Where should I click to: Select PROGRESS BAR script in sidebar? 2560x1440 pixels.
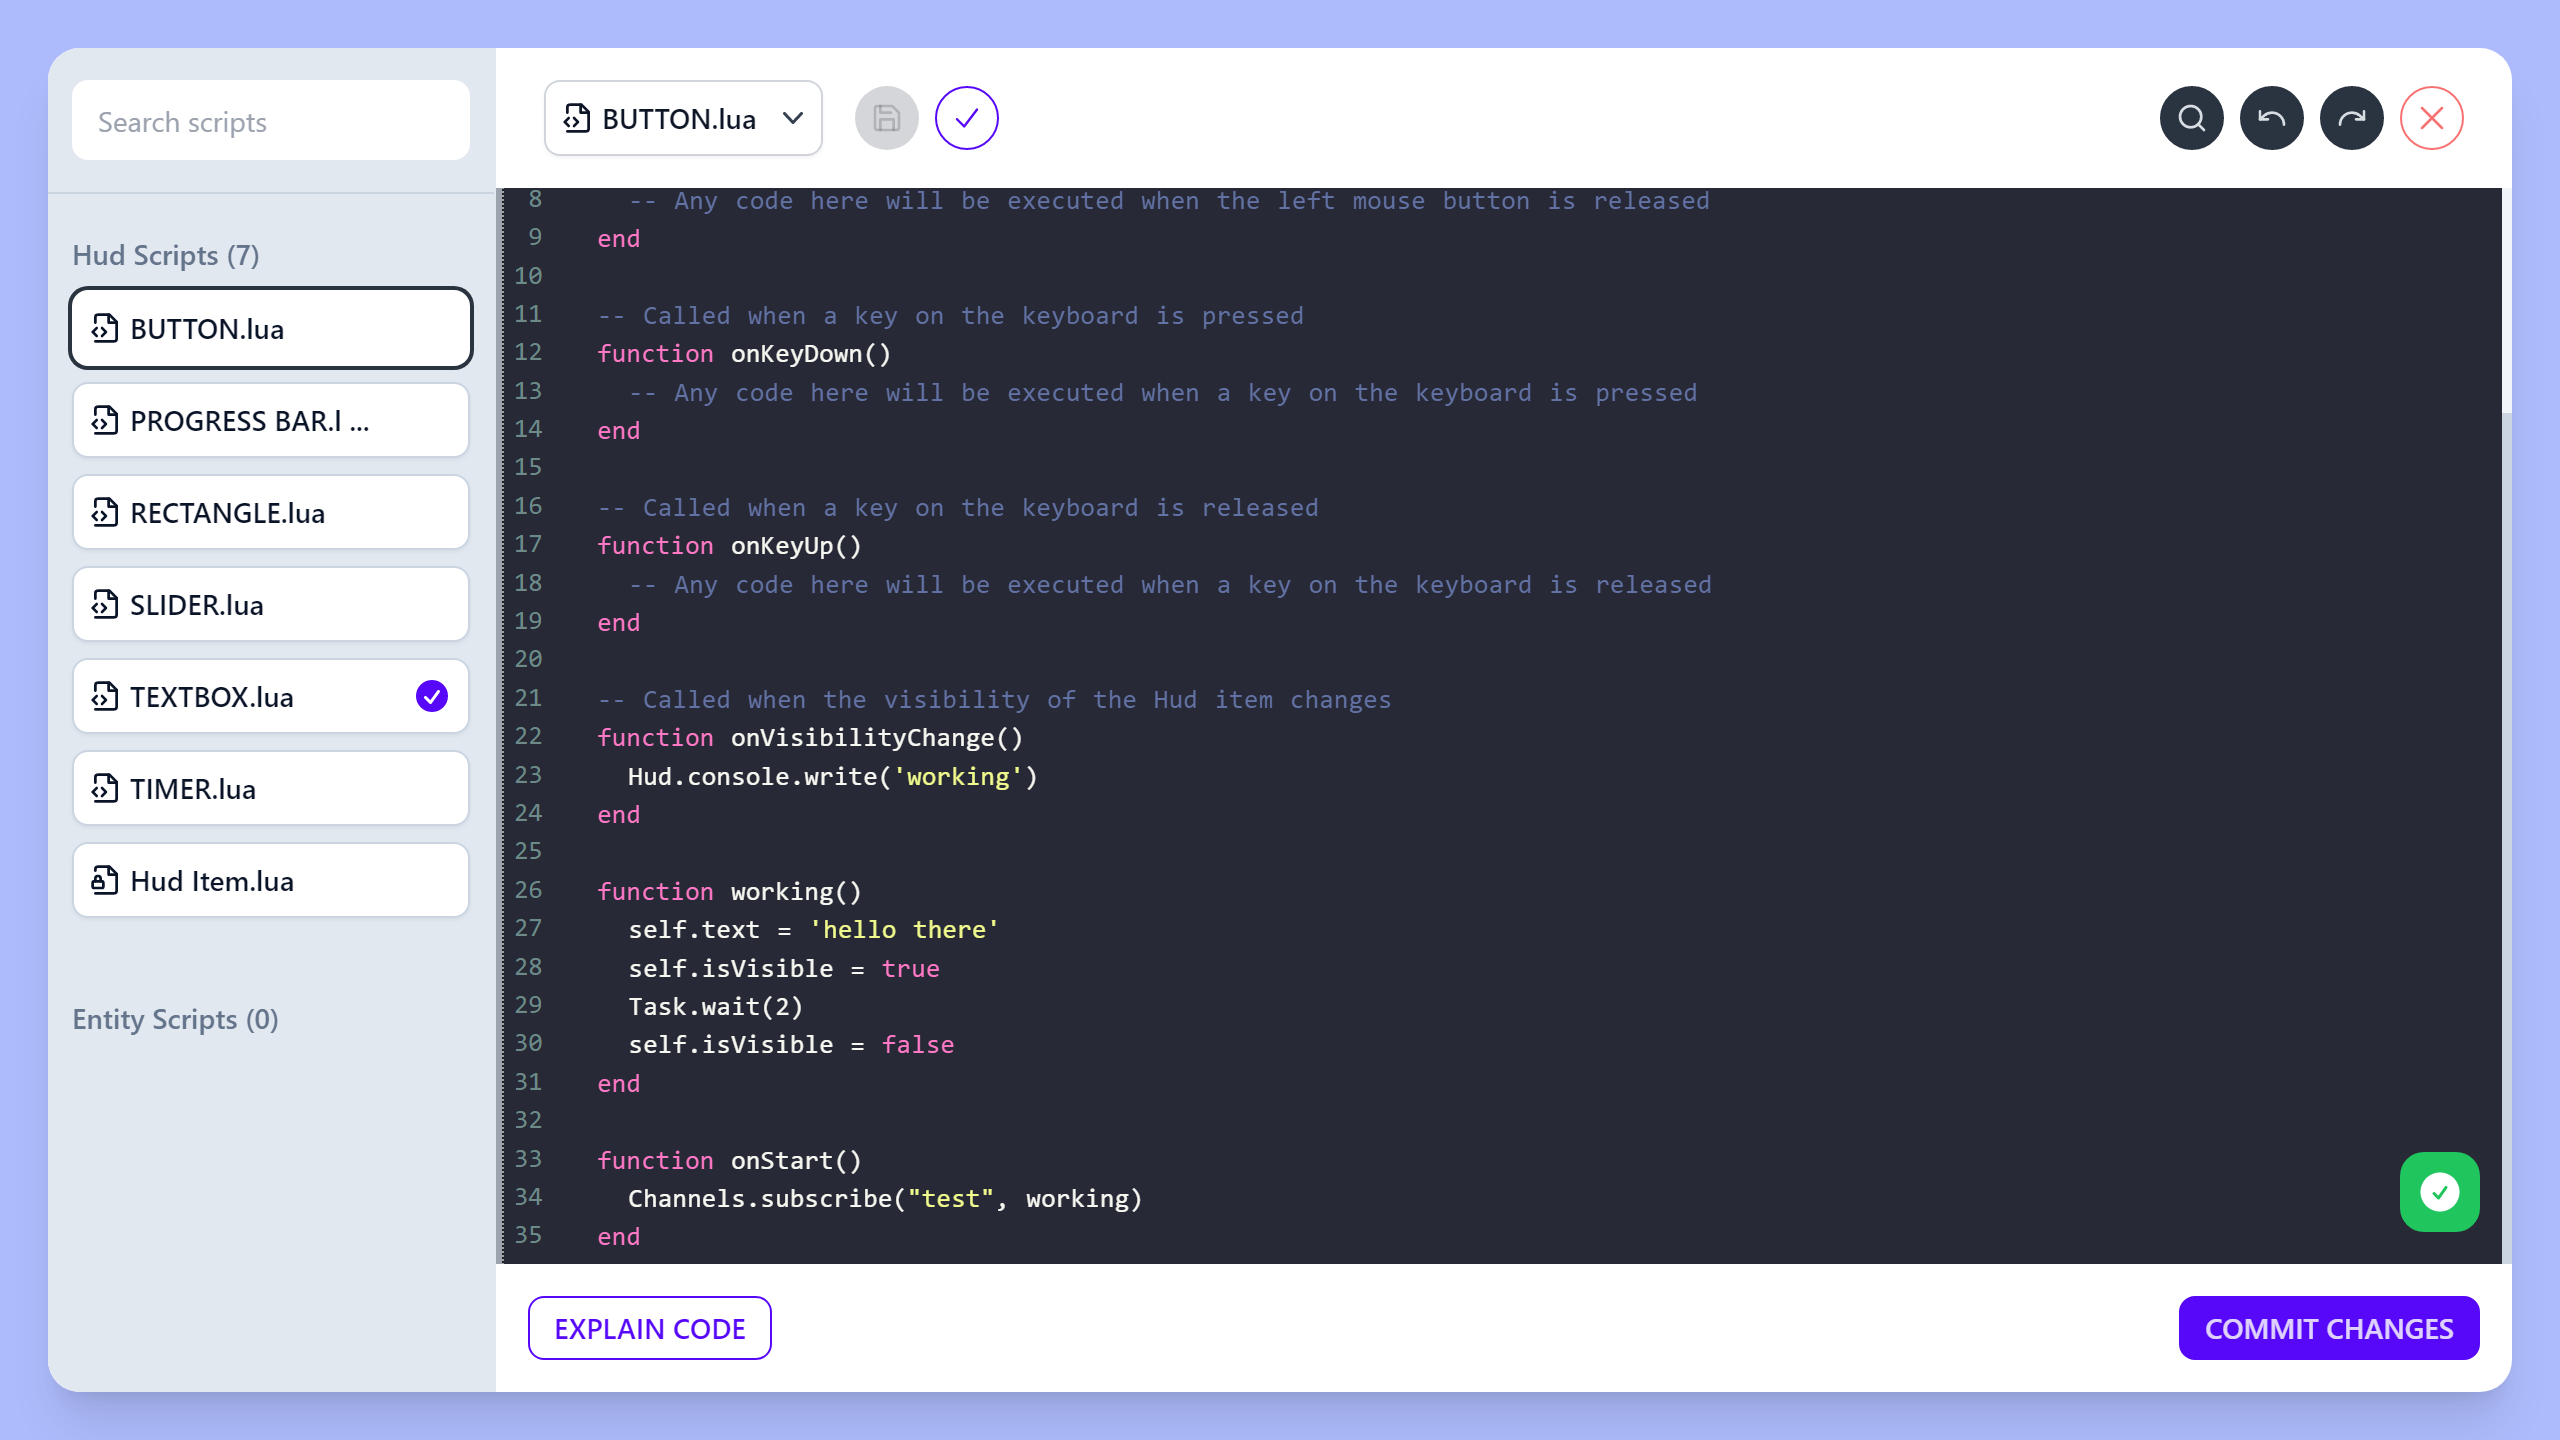270,420
